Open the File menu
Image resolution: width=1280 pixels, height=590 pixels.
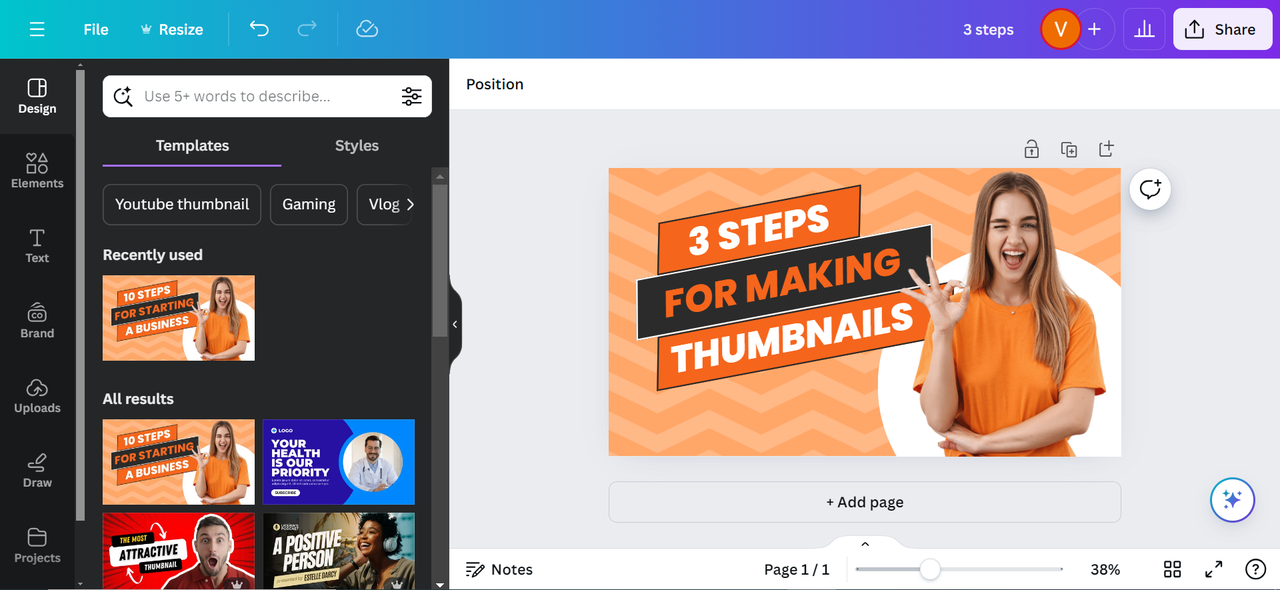pyautogui.click(x=96, y=29)
